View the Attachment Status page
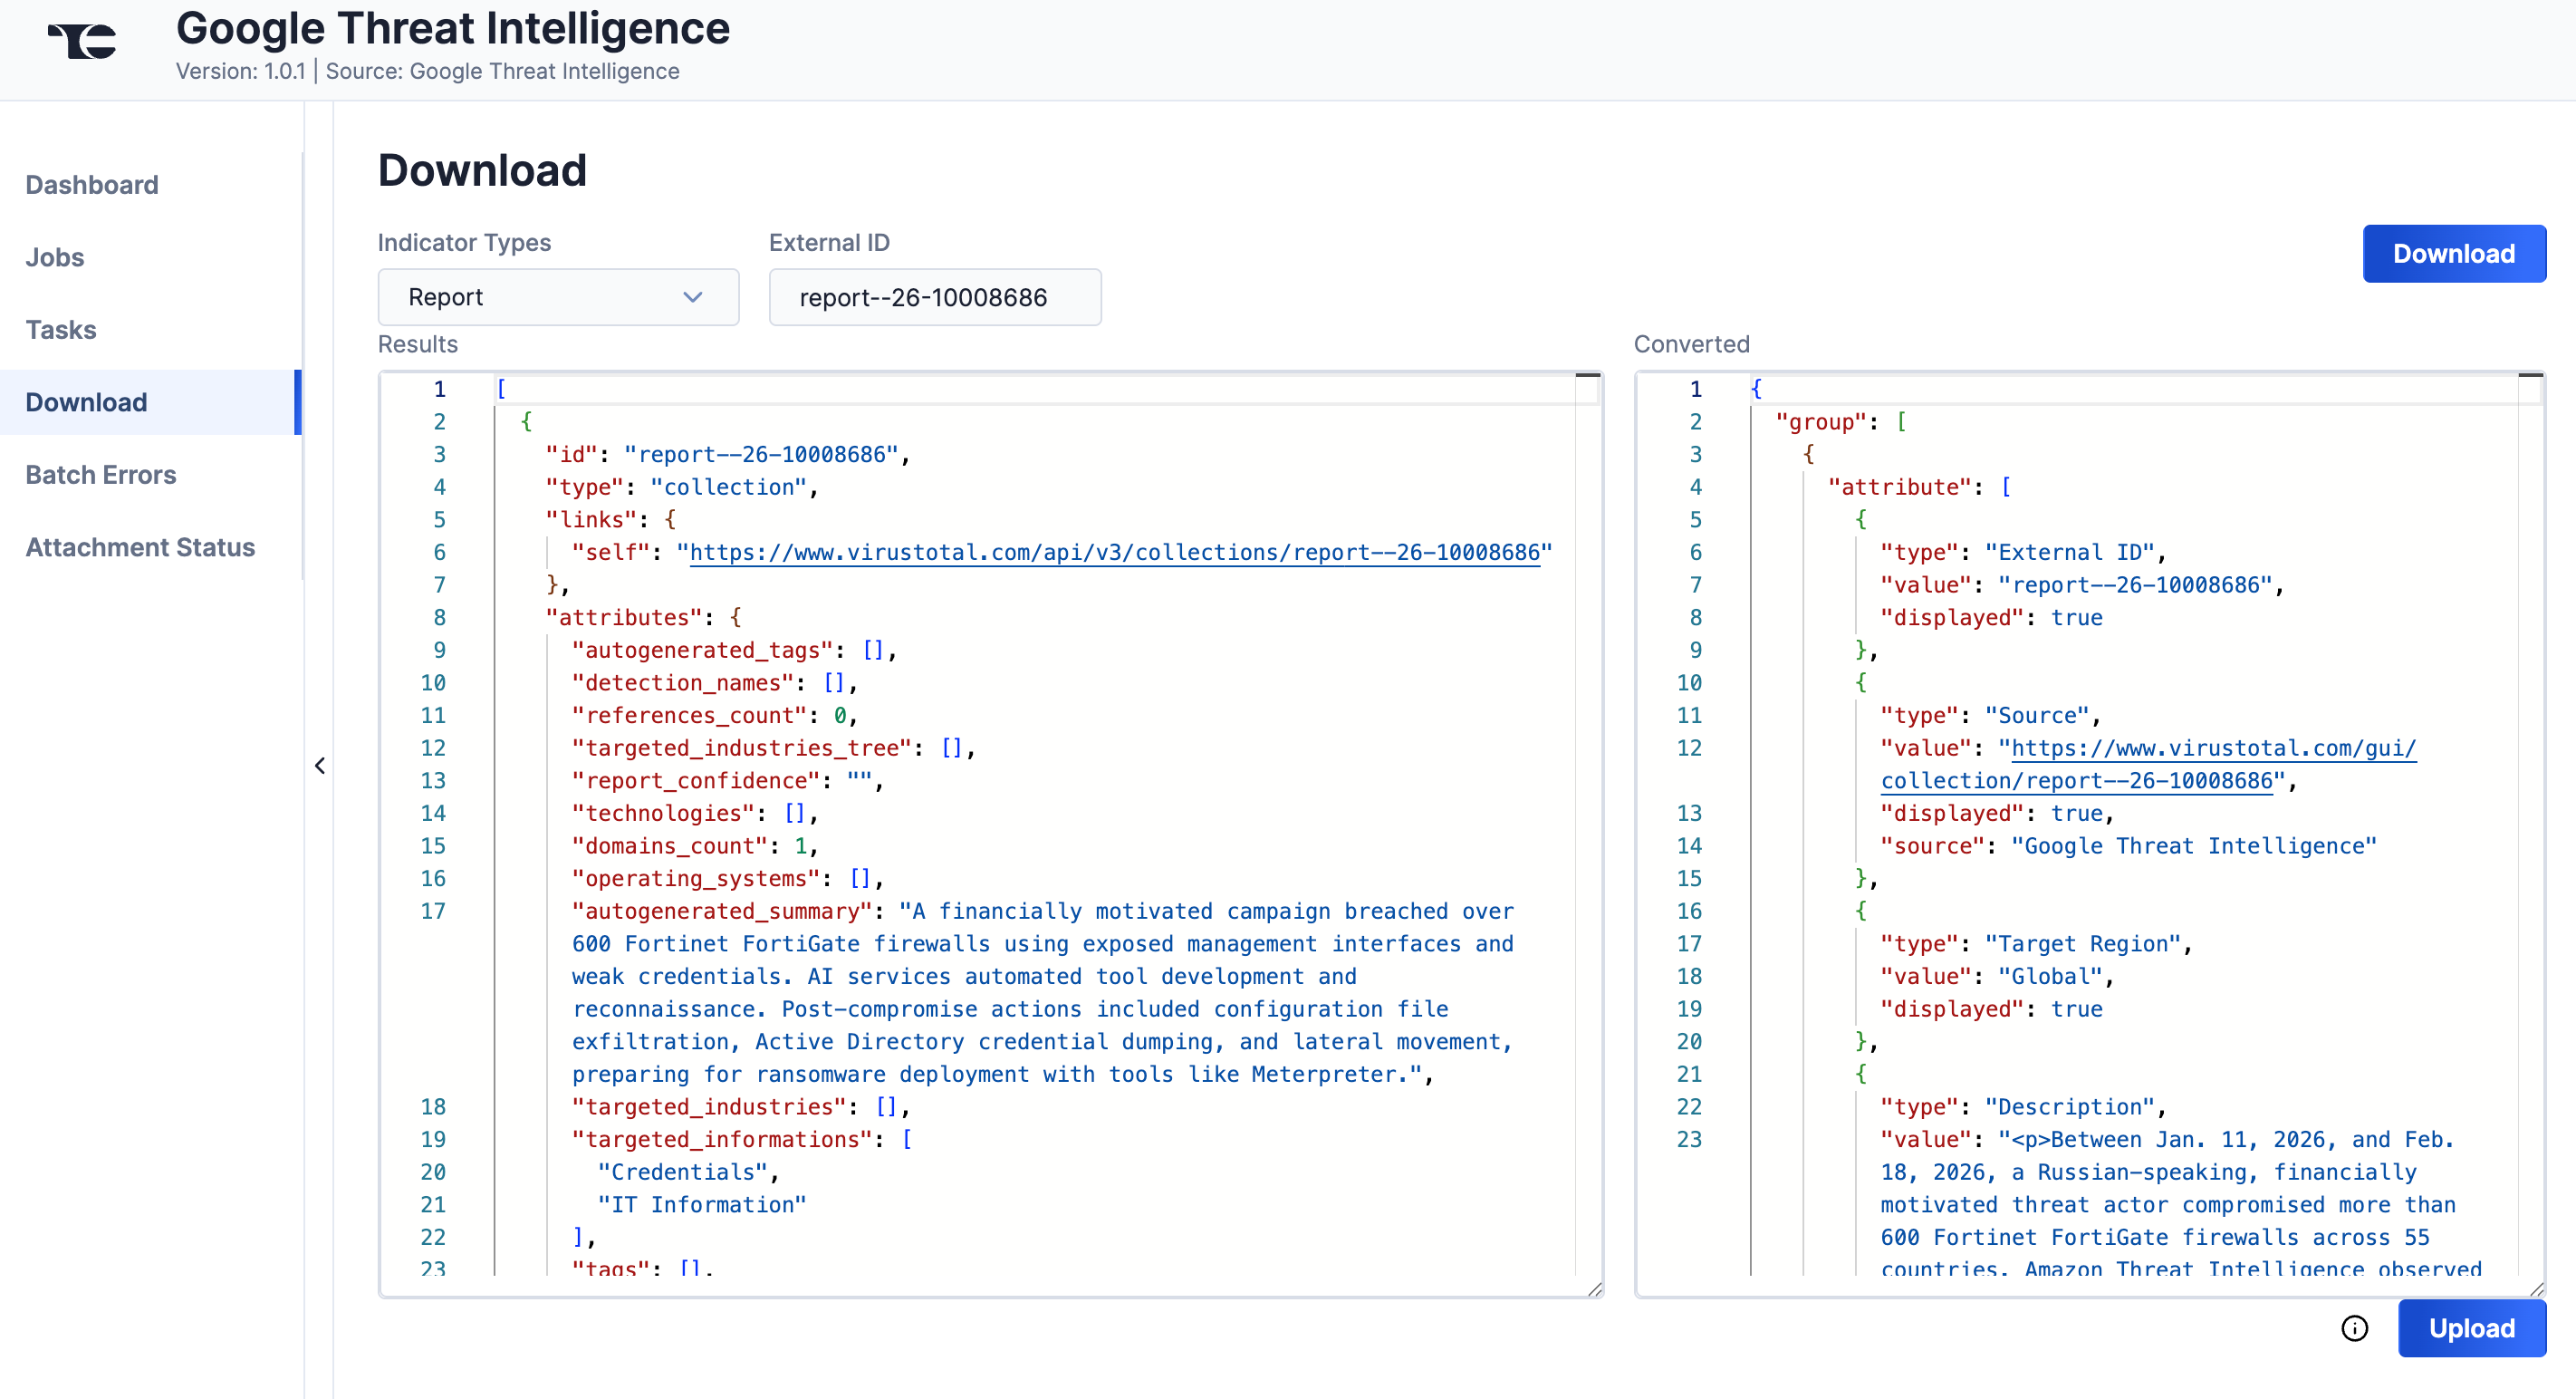This screenshot has height=1399, width=2576. click(x=140, y=547)
